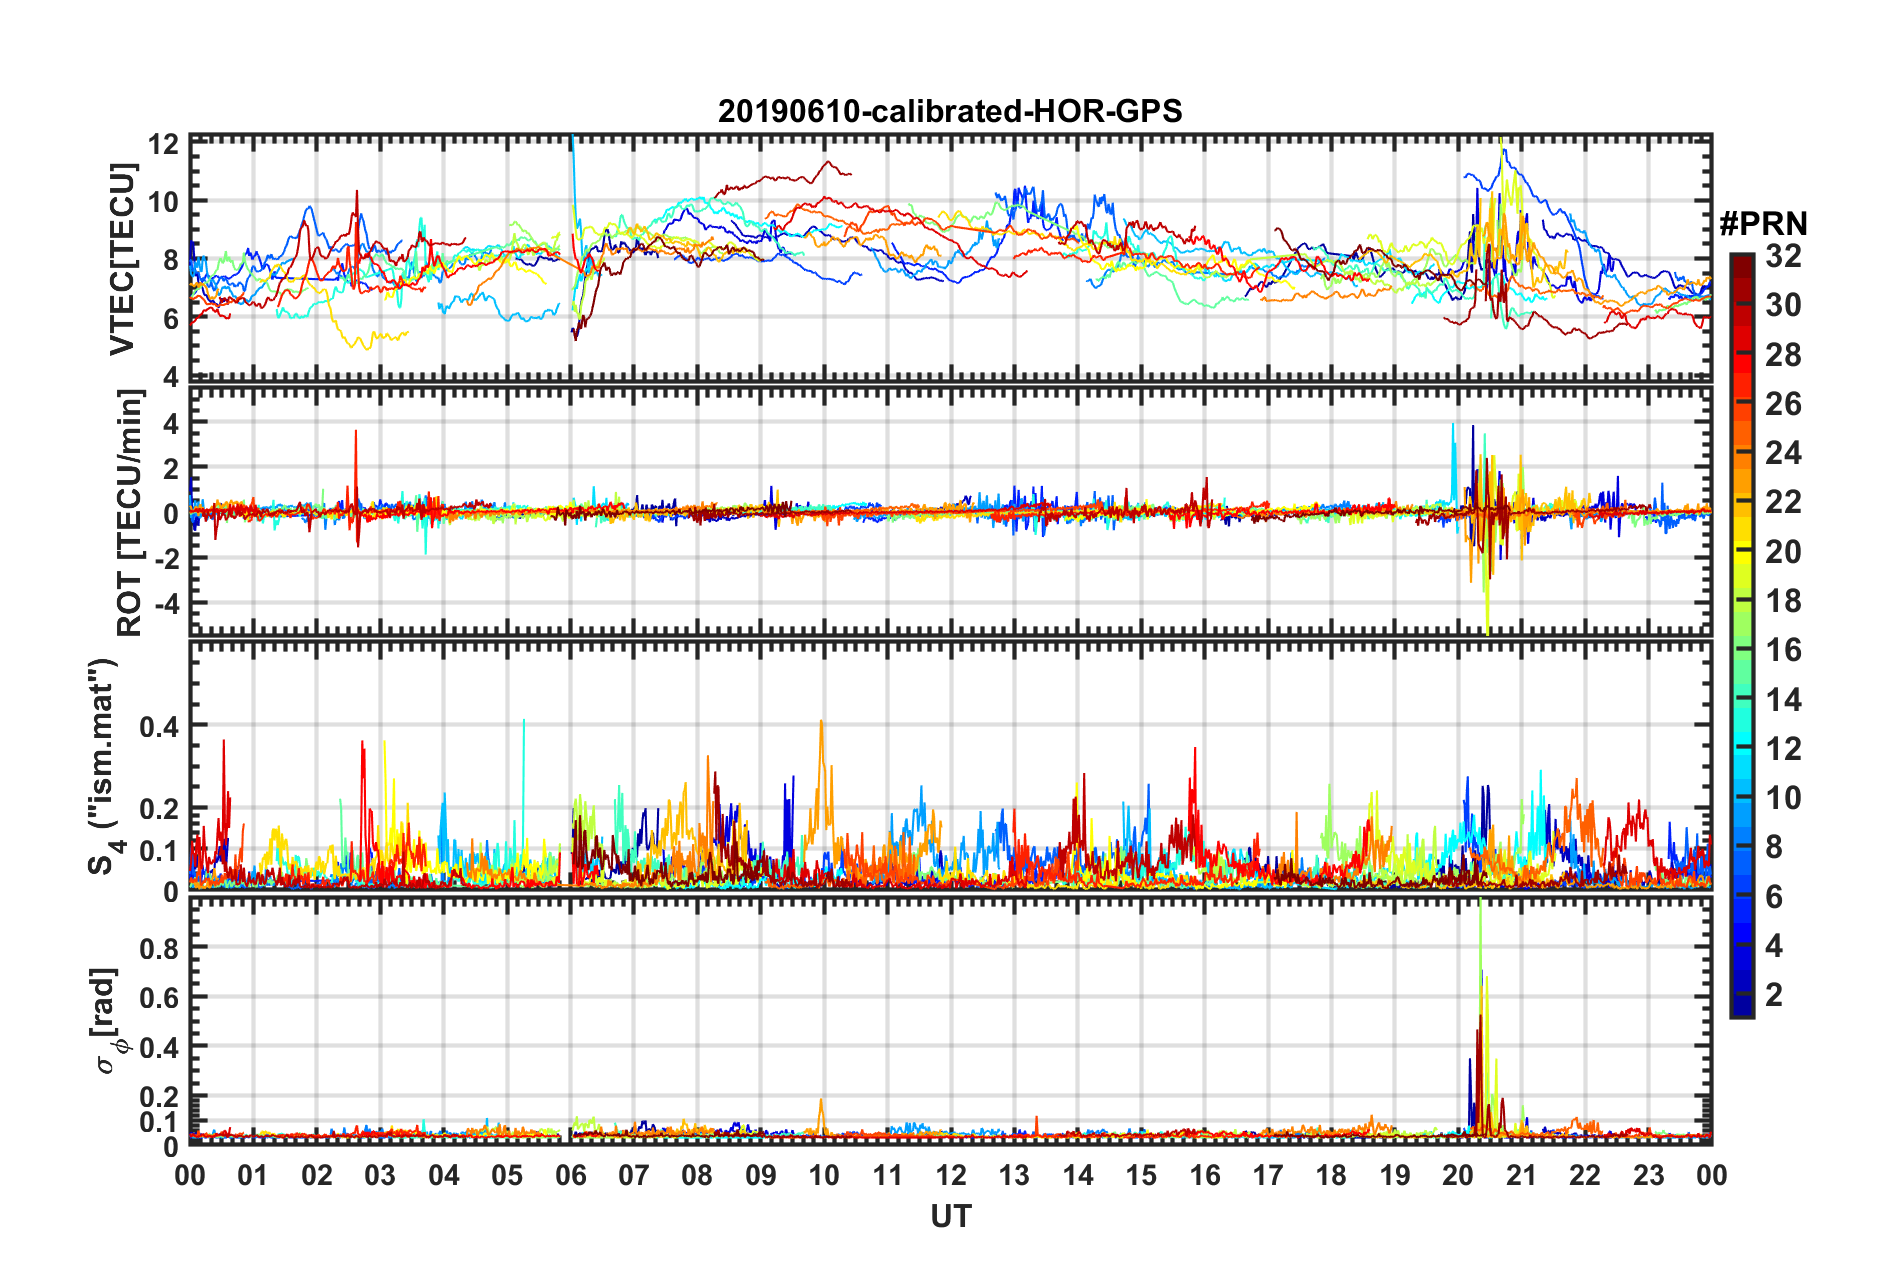
Task: Click sigma phi tick value 0.6
Action: coord(160,998)
